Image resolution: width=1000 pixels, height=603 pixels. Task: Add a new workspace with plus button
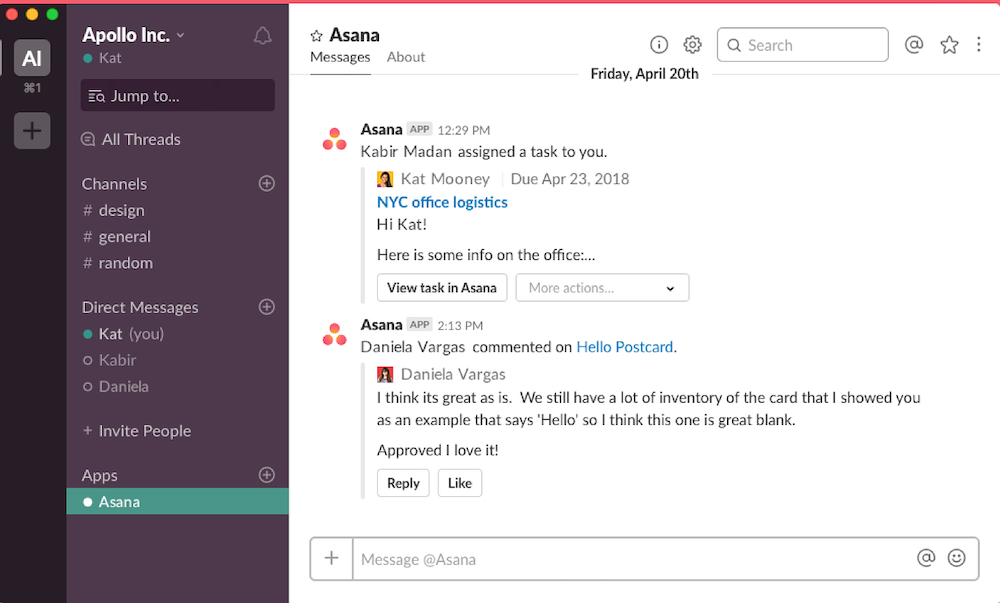32,131
